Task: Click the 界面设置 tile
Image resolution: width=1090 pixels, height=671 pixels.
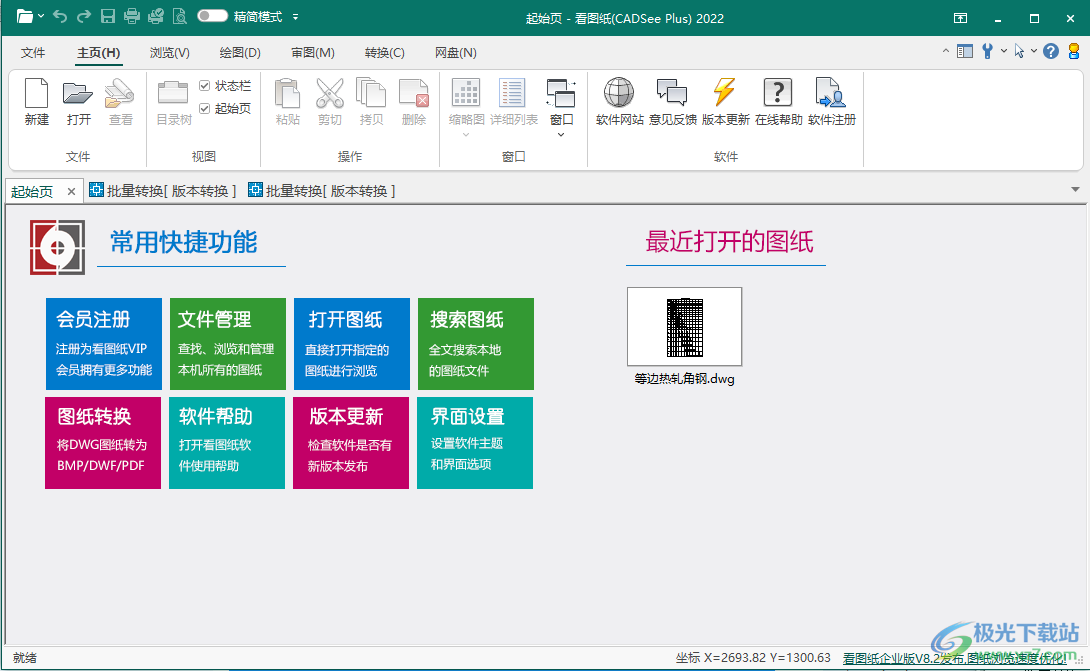Action: [x=475, y=443]
